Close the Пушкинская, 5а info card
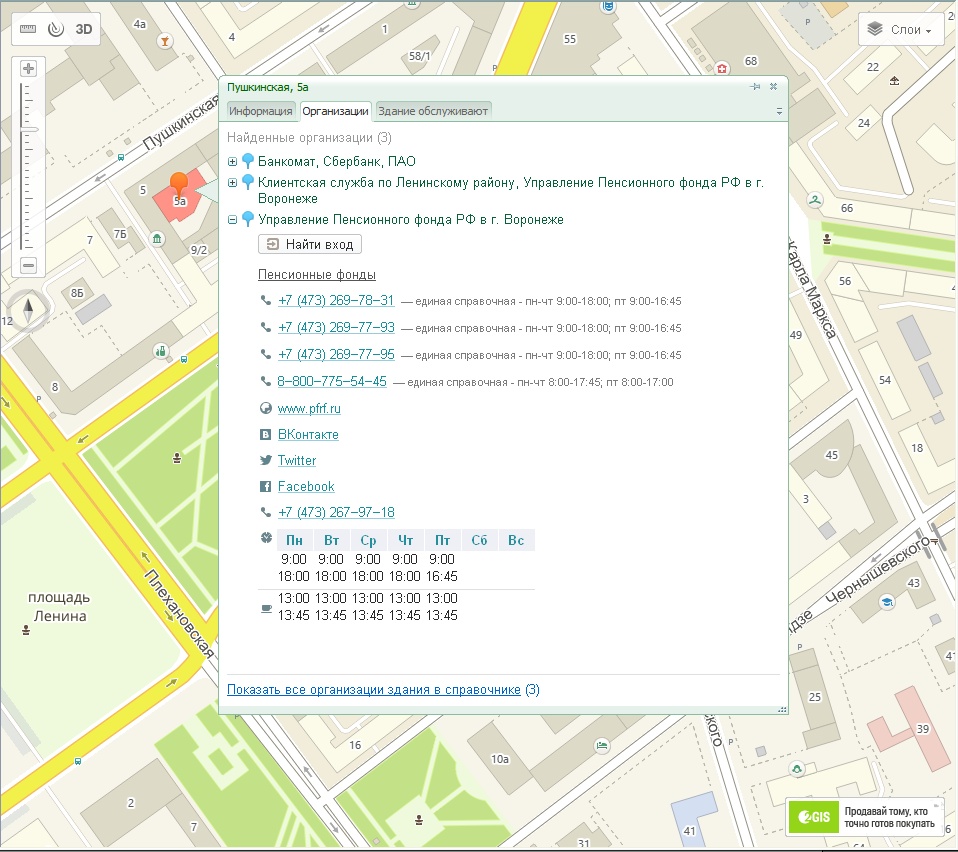The height and width of the screenshot is (852, 958). 773,87
